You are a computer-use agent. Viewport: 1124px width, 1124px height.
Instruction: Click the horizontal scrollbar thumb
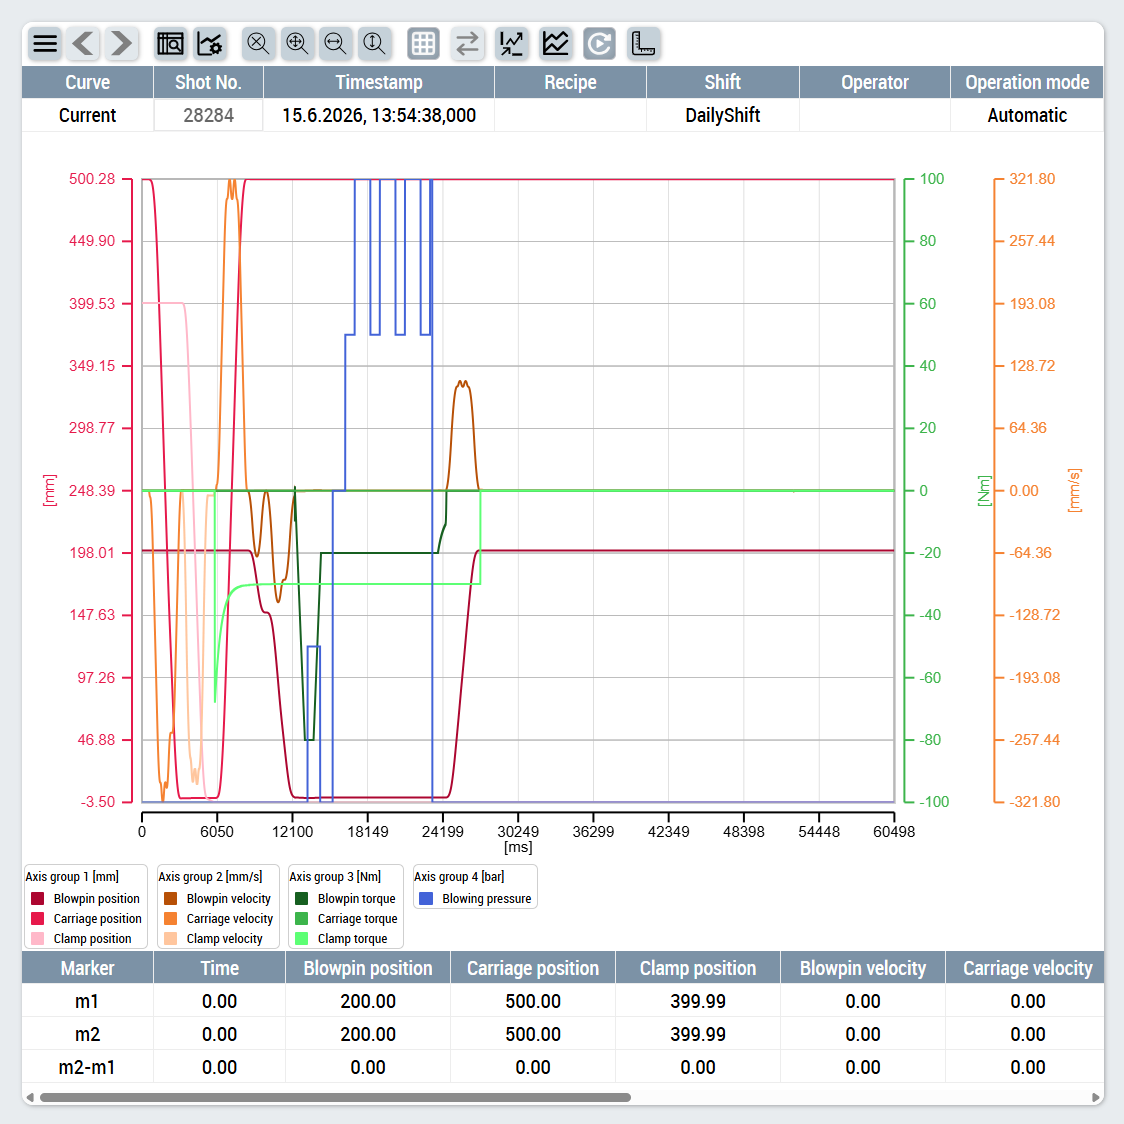[x=335, y=1097]
